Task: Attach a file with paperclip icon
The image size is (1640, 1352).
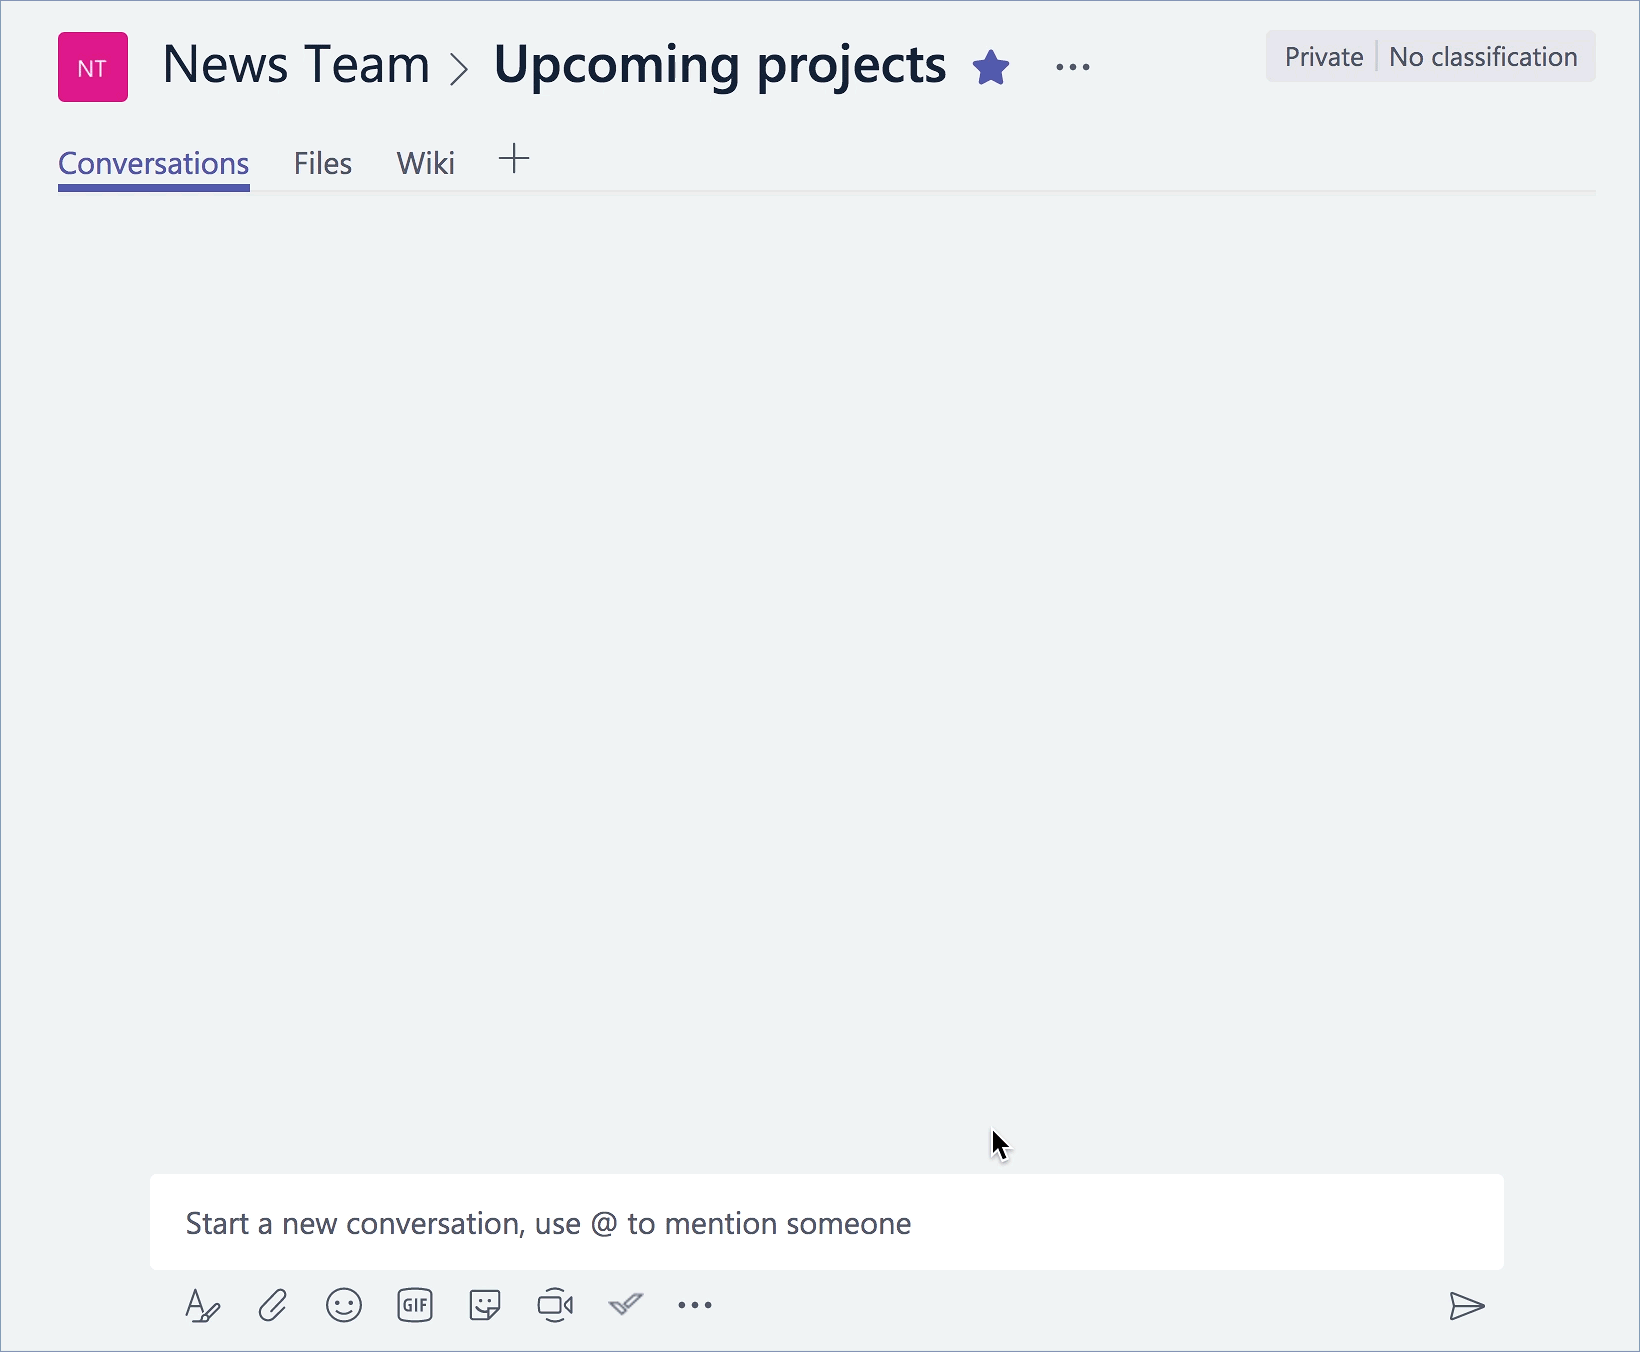Action: pyautogui.click(x=273, y=1305)
